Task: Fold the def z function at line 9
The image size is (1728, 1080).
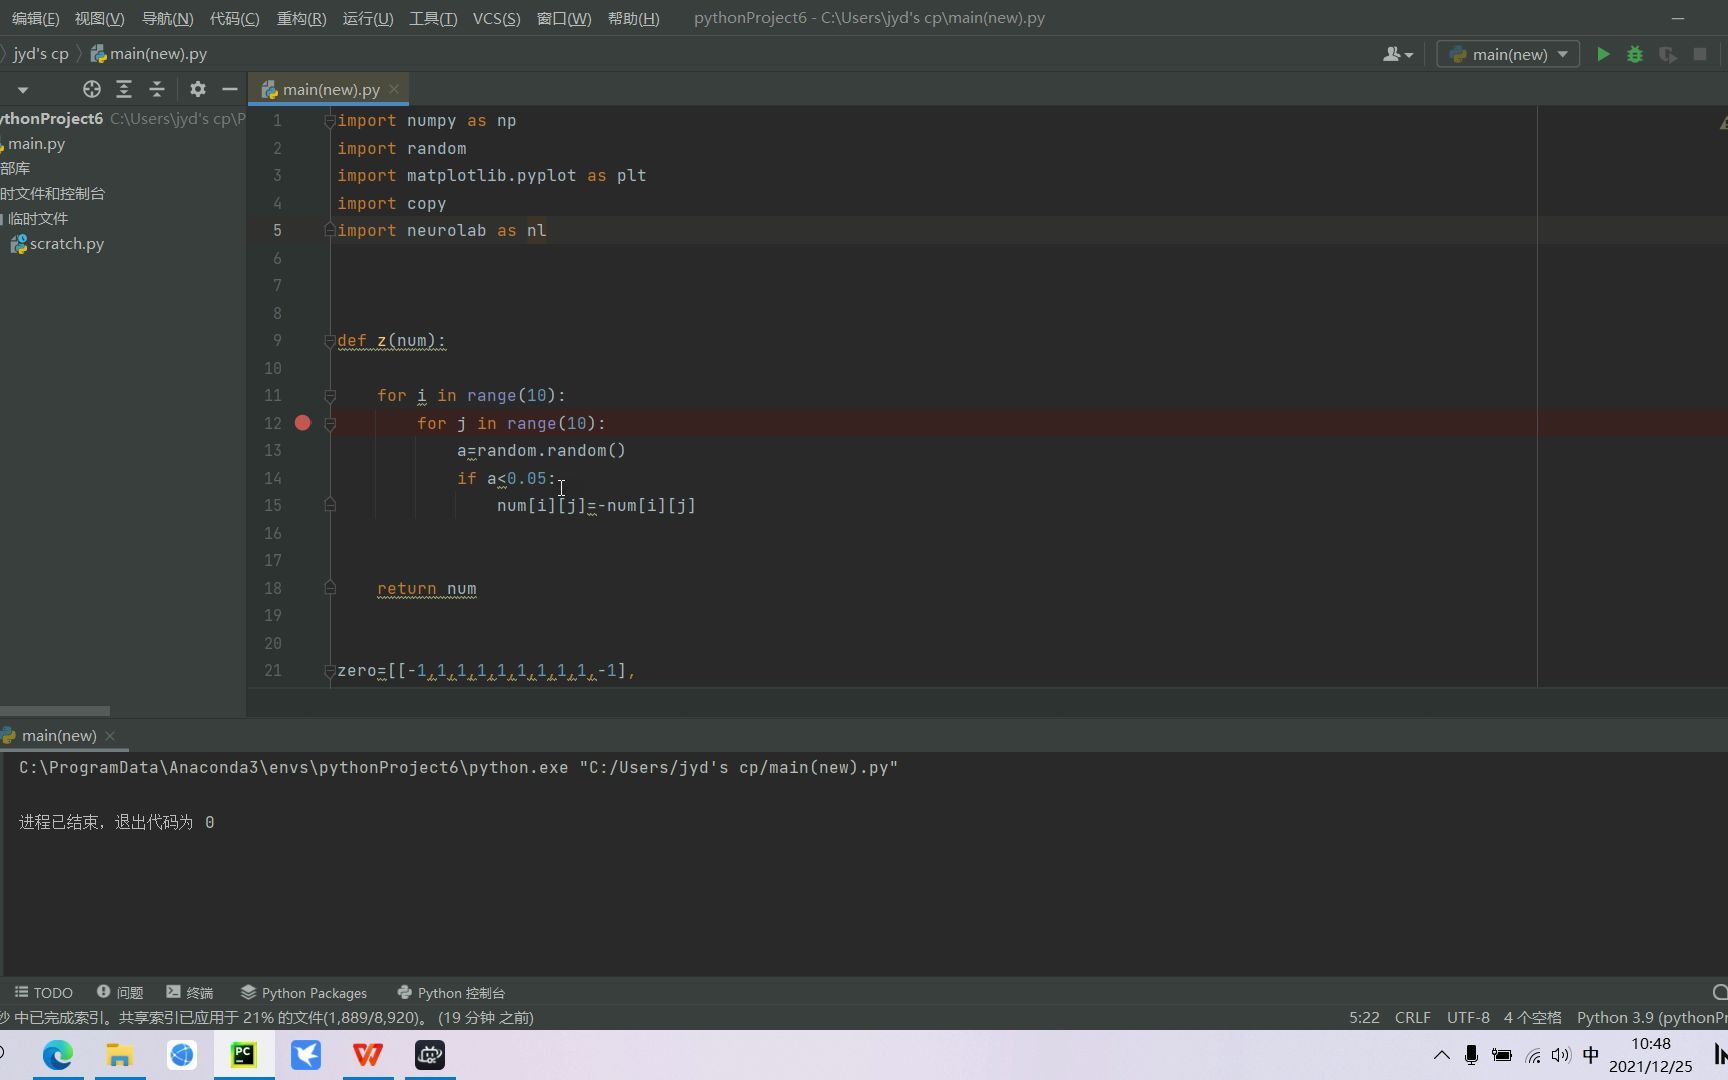Action: [330, 341]
